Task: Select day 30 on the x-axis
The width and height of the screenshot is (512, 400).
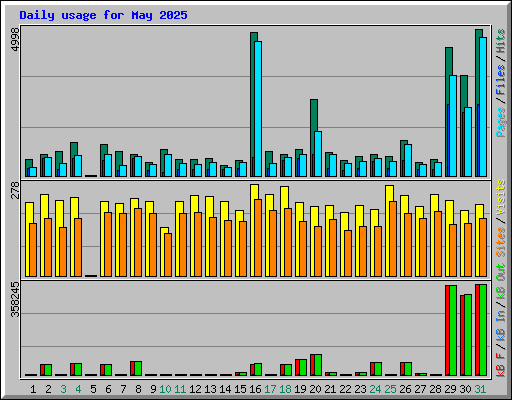Action: pos(465,389)
